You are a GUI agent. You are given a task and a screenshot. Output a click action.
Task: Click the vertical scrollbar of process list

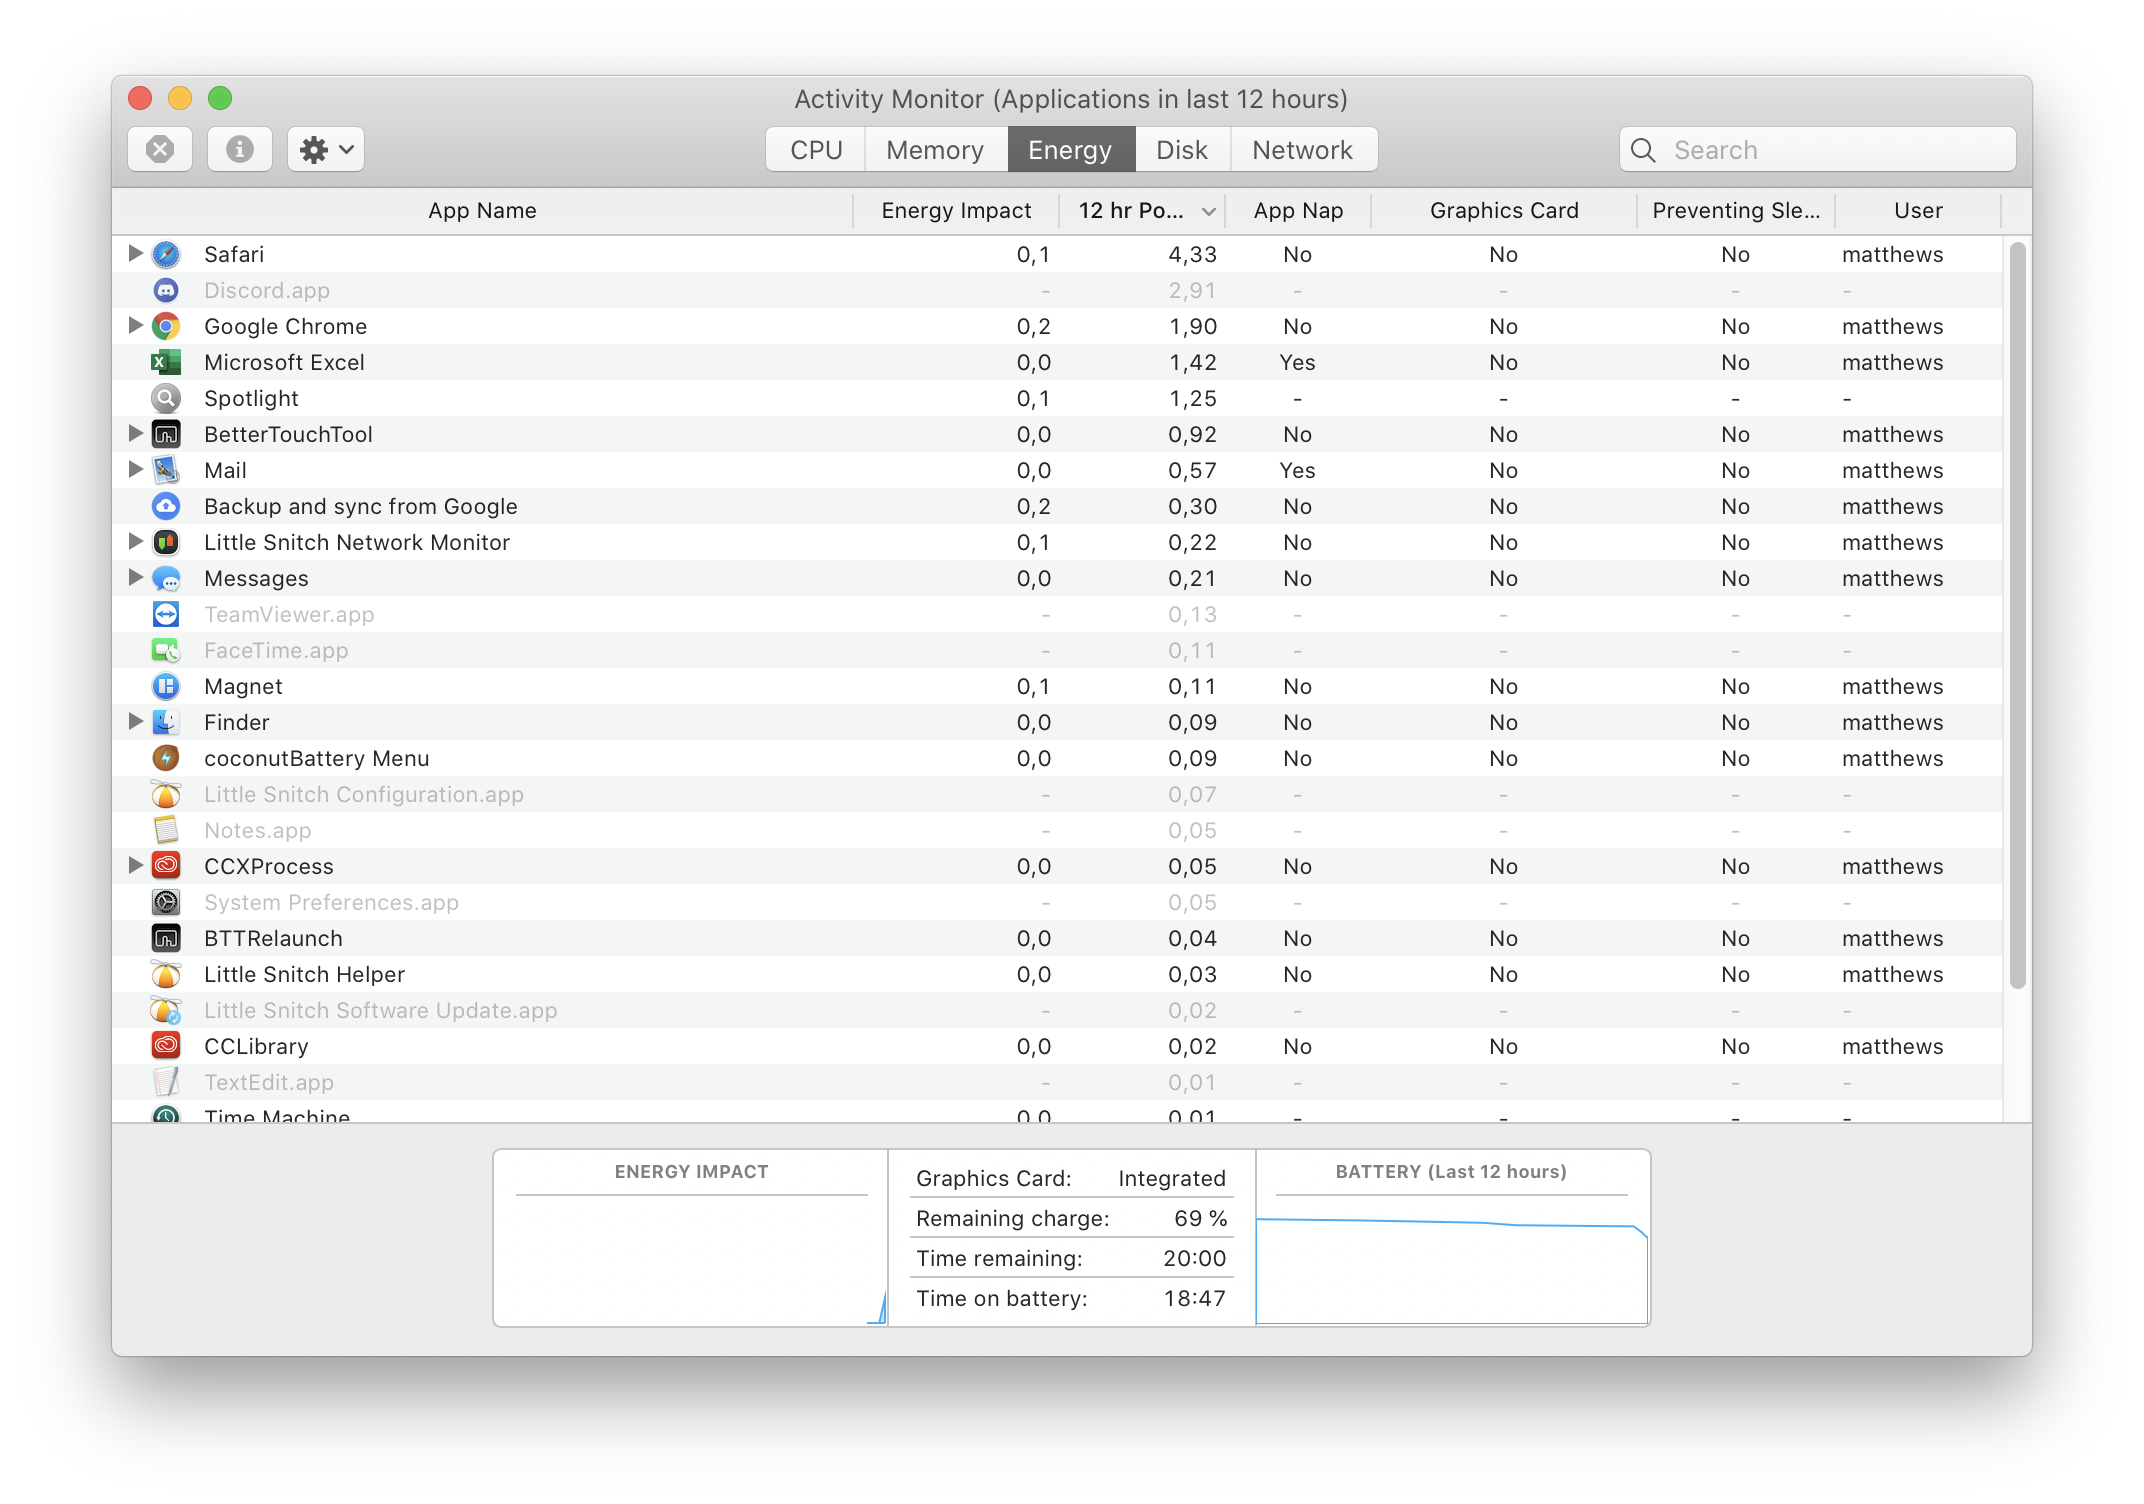tap(2017, 614)
